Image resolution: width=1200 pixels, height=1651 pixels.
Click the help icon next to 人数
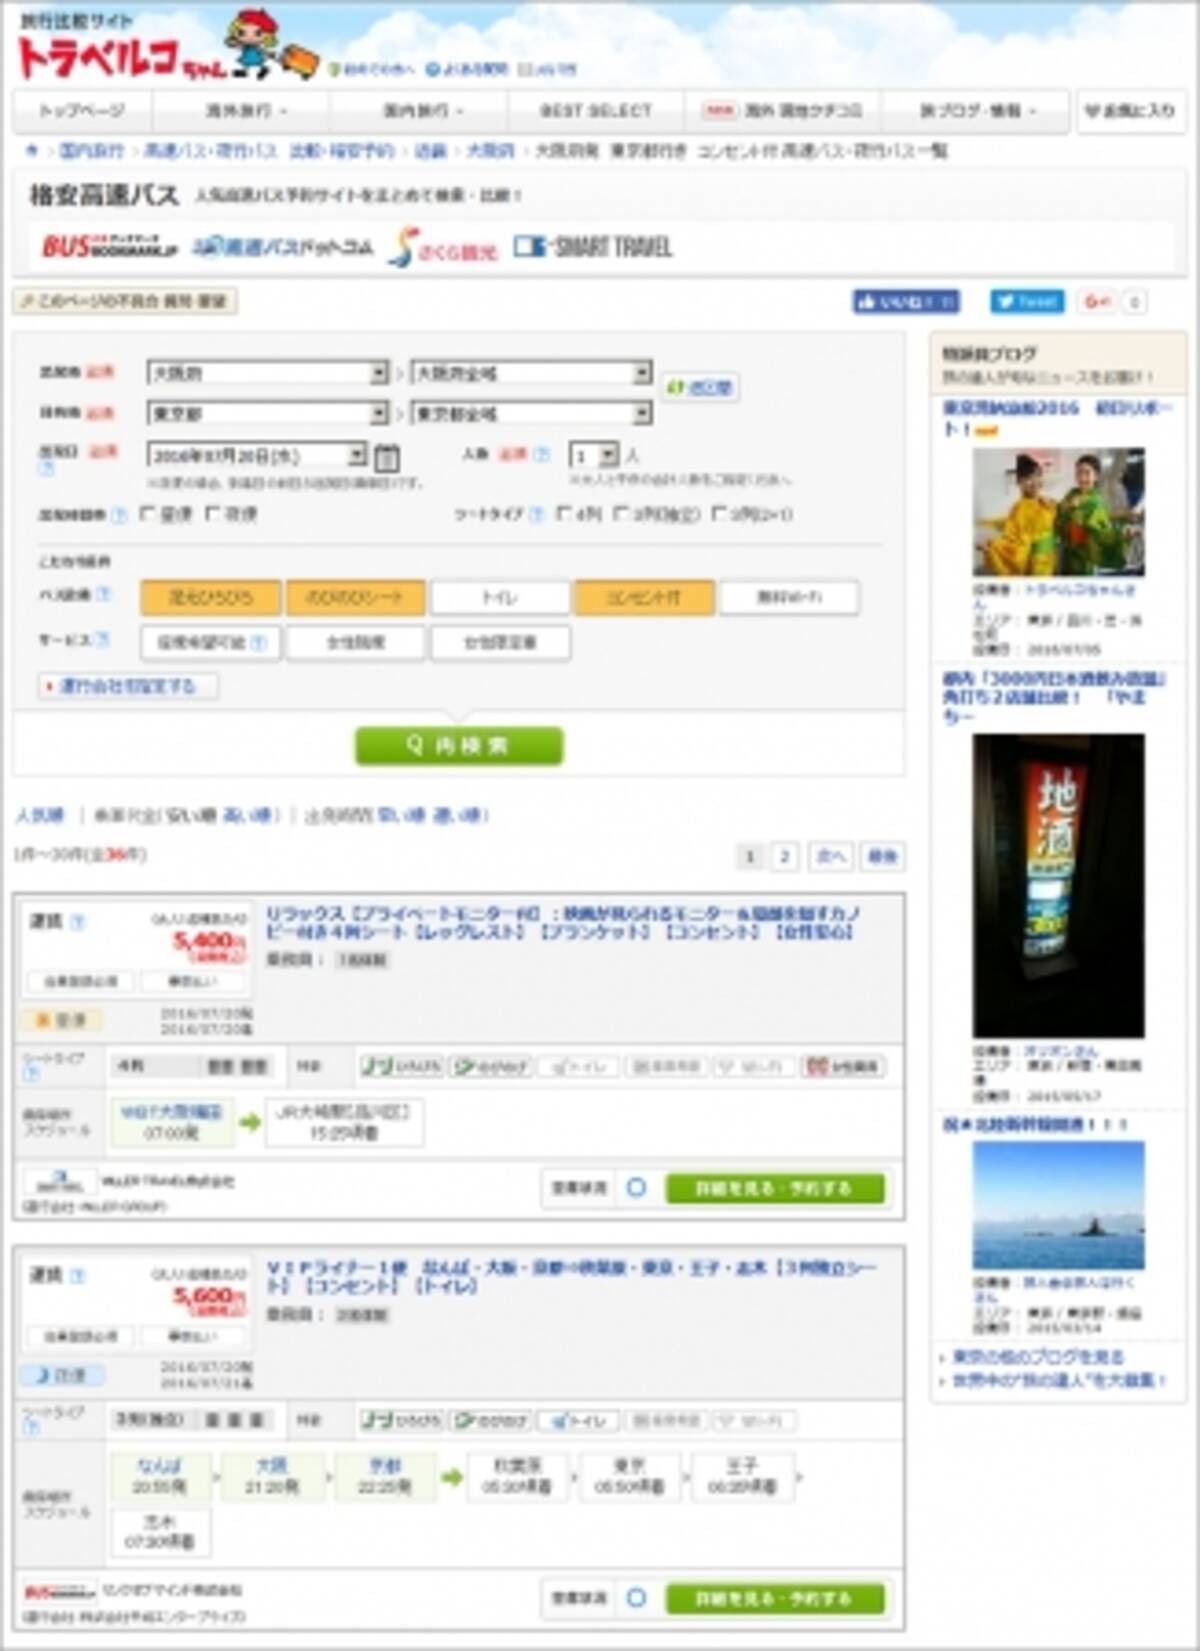click(x=542, y=454)
